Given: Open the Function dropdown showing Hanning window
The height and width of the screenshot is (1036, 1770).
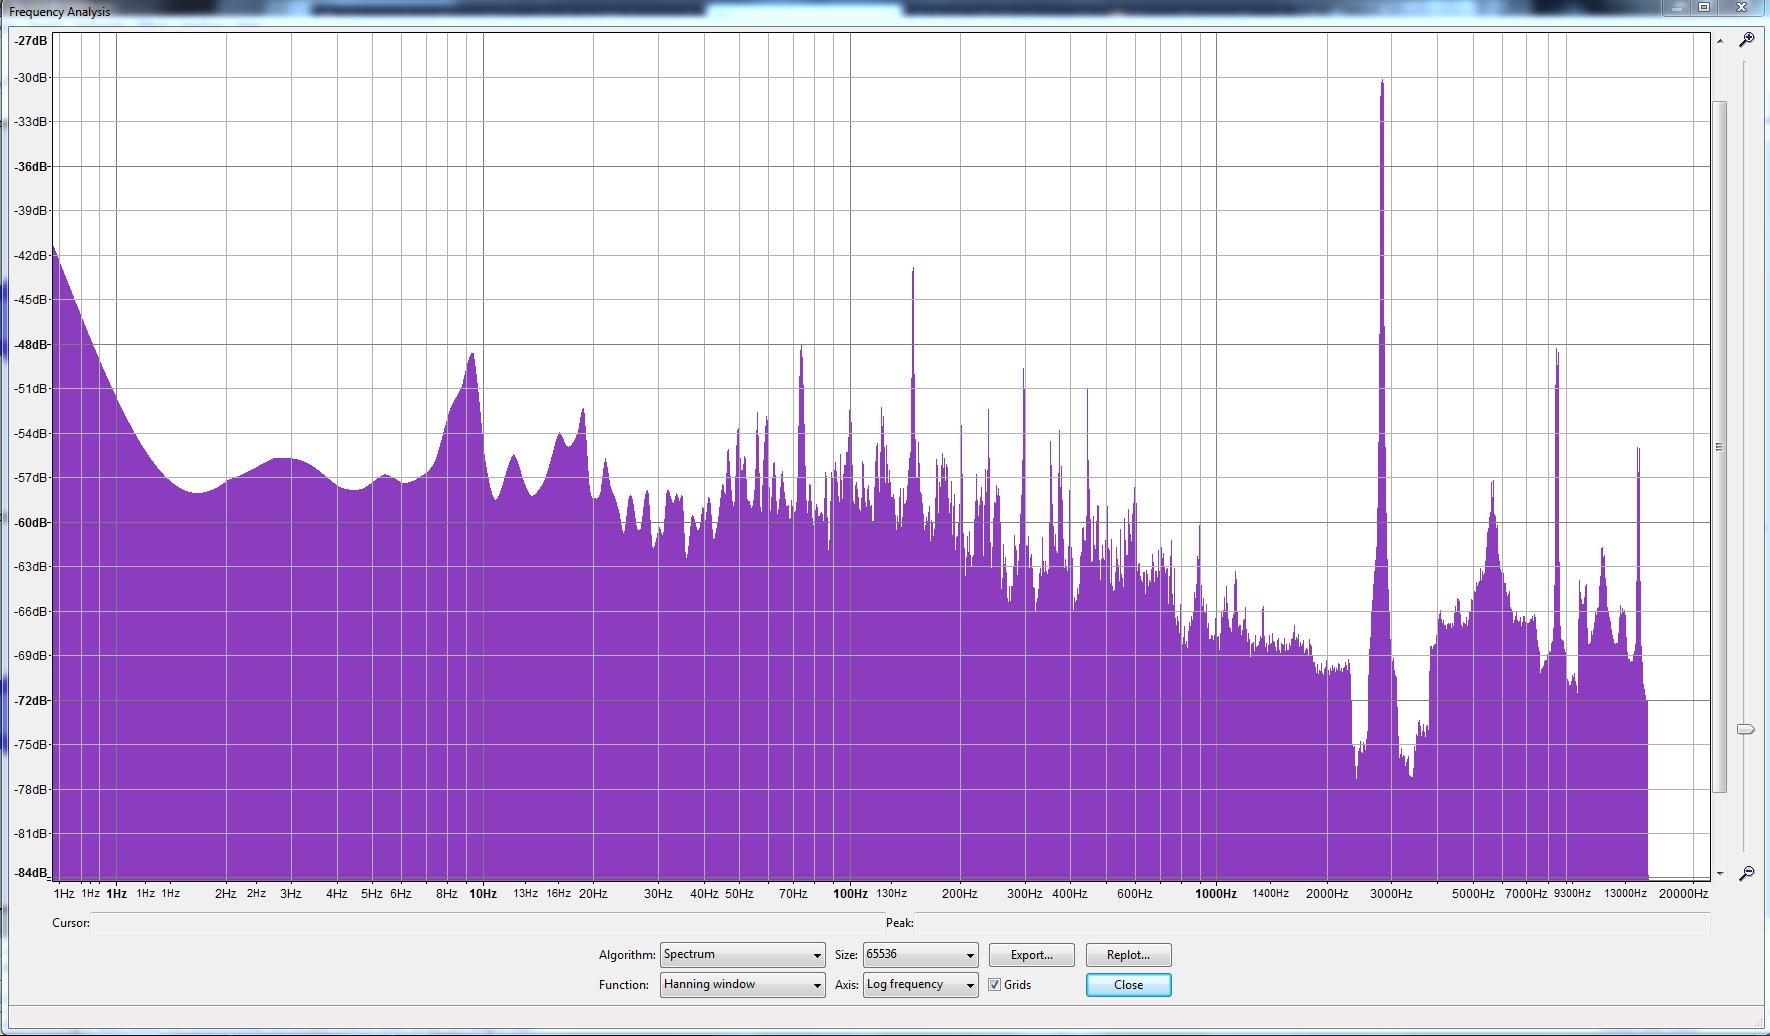Looking at the screenshot, I should 741,984.
